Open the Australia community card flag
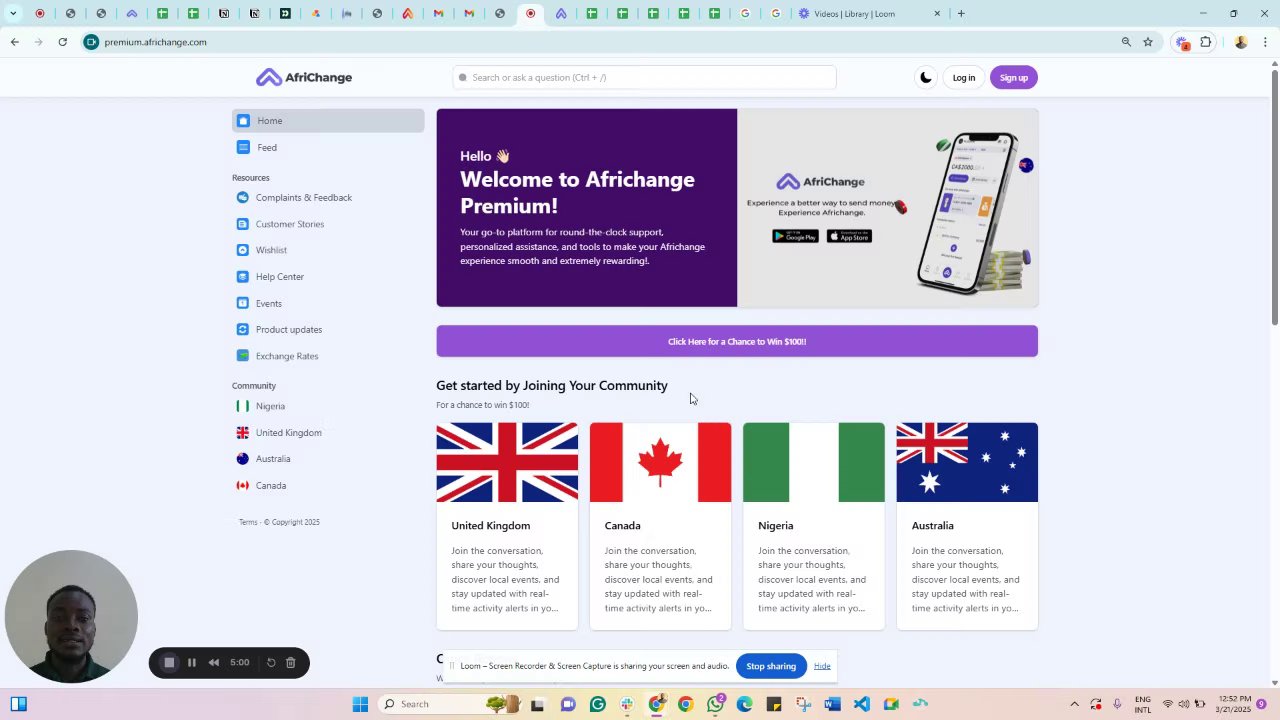The image size is (1280, 720). pyautogui.click(x=967, y=462)
